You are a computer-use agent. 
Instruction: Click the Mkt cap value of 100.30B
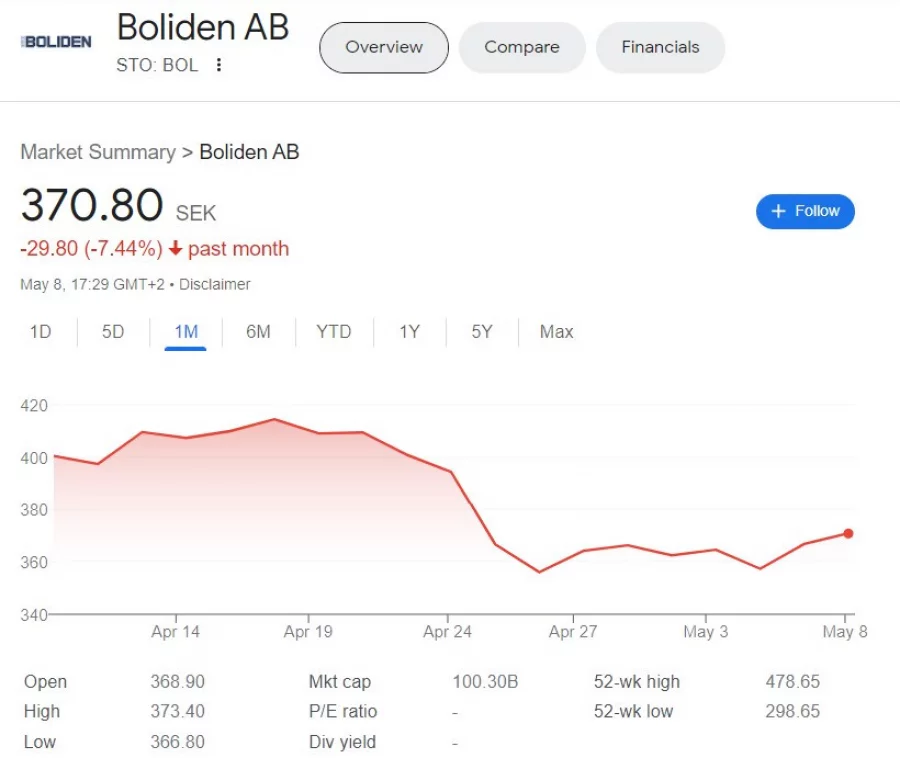[485, 681]
